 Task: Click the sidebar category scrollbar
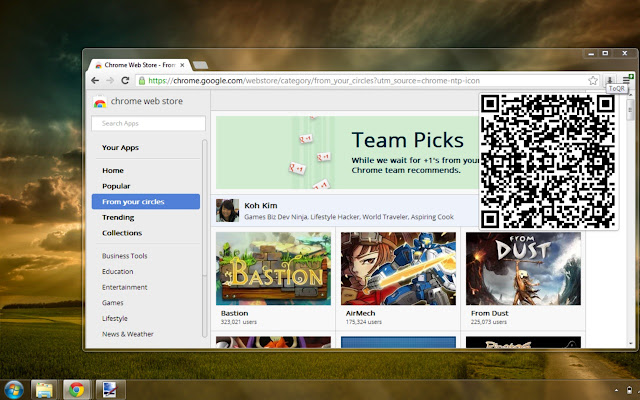pos(204,238)
